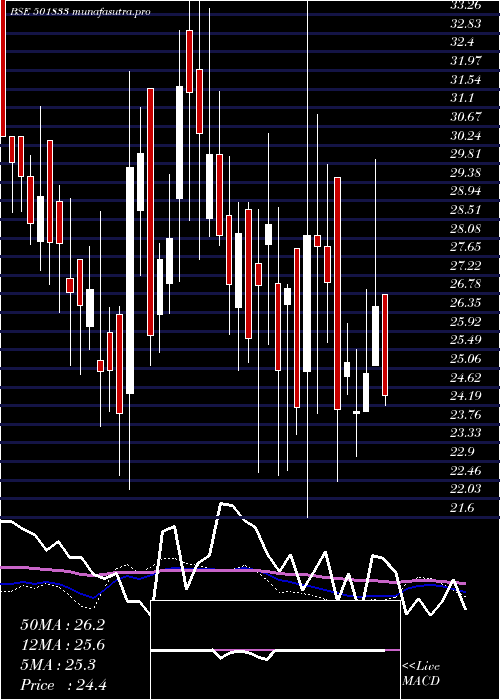Viewport: 500px width, 700px height.
Task: Click the 24.19 price axis label
Action: [x=466, y=396]
